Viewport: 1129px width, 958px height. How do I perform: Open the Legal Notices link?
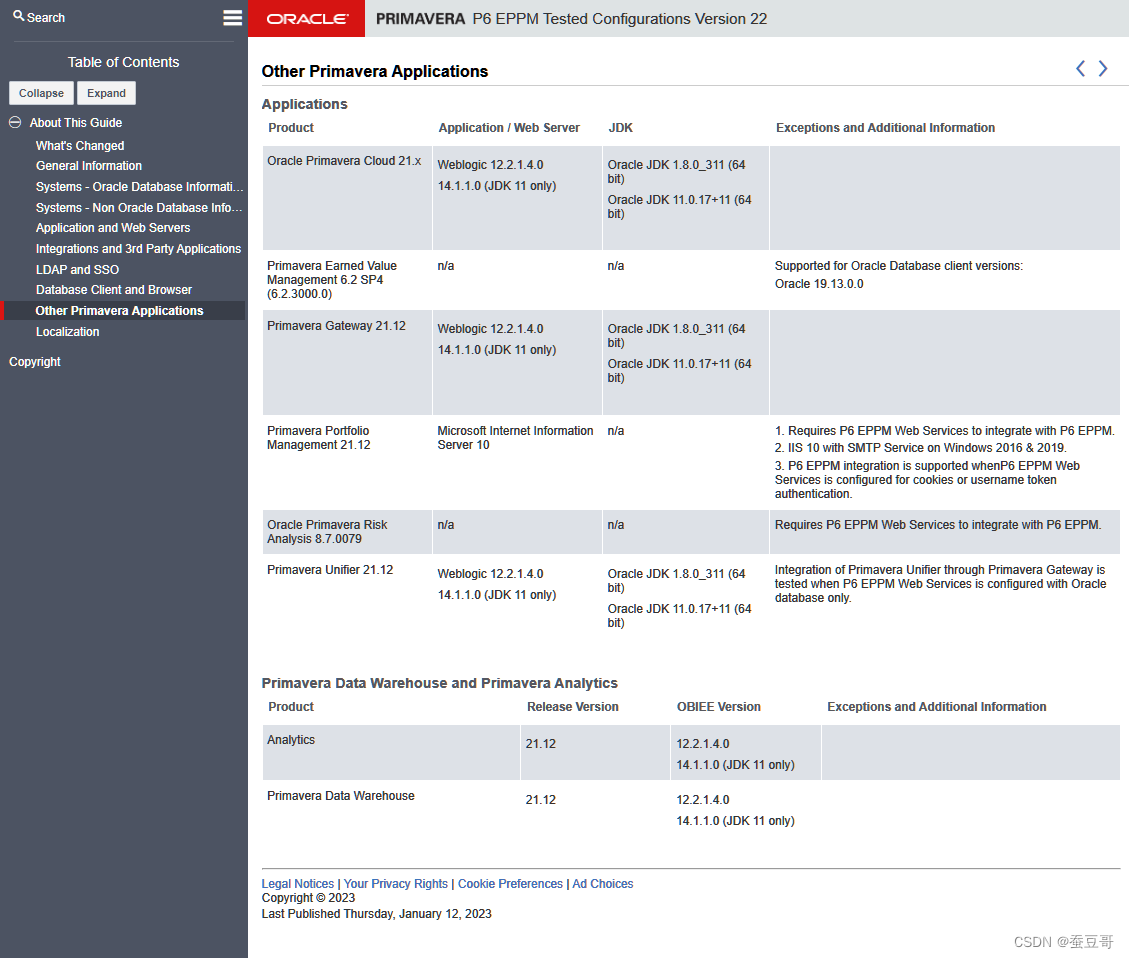pyautogui.click(x=297, y=883)
